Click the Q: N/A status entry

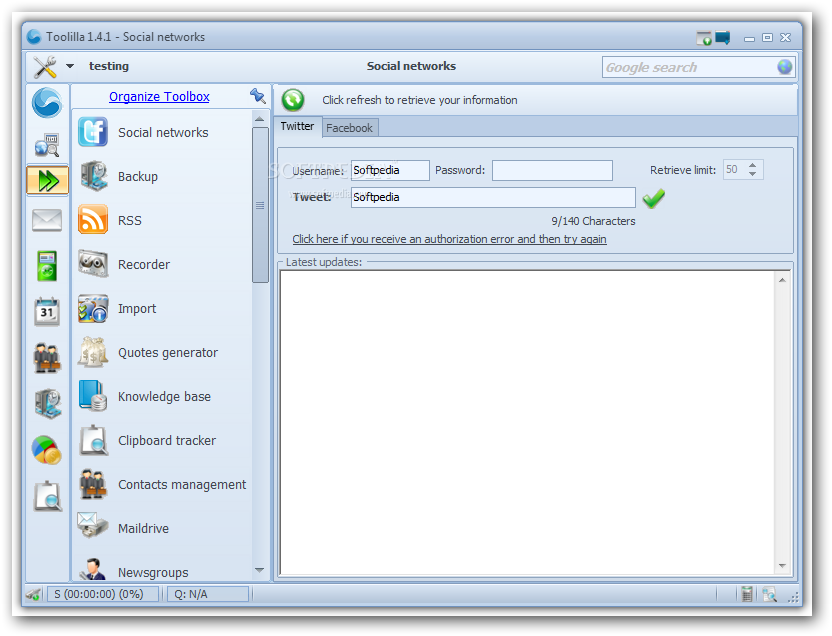coord(208,594)
